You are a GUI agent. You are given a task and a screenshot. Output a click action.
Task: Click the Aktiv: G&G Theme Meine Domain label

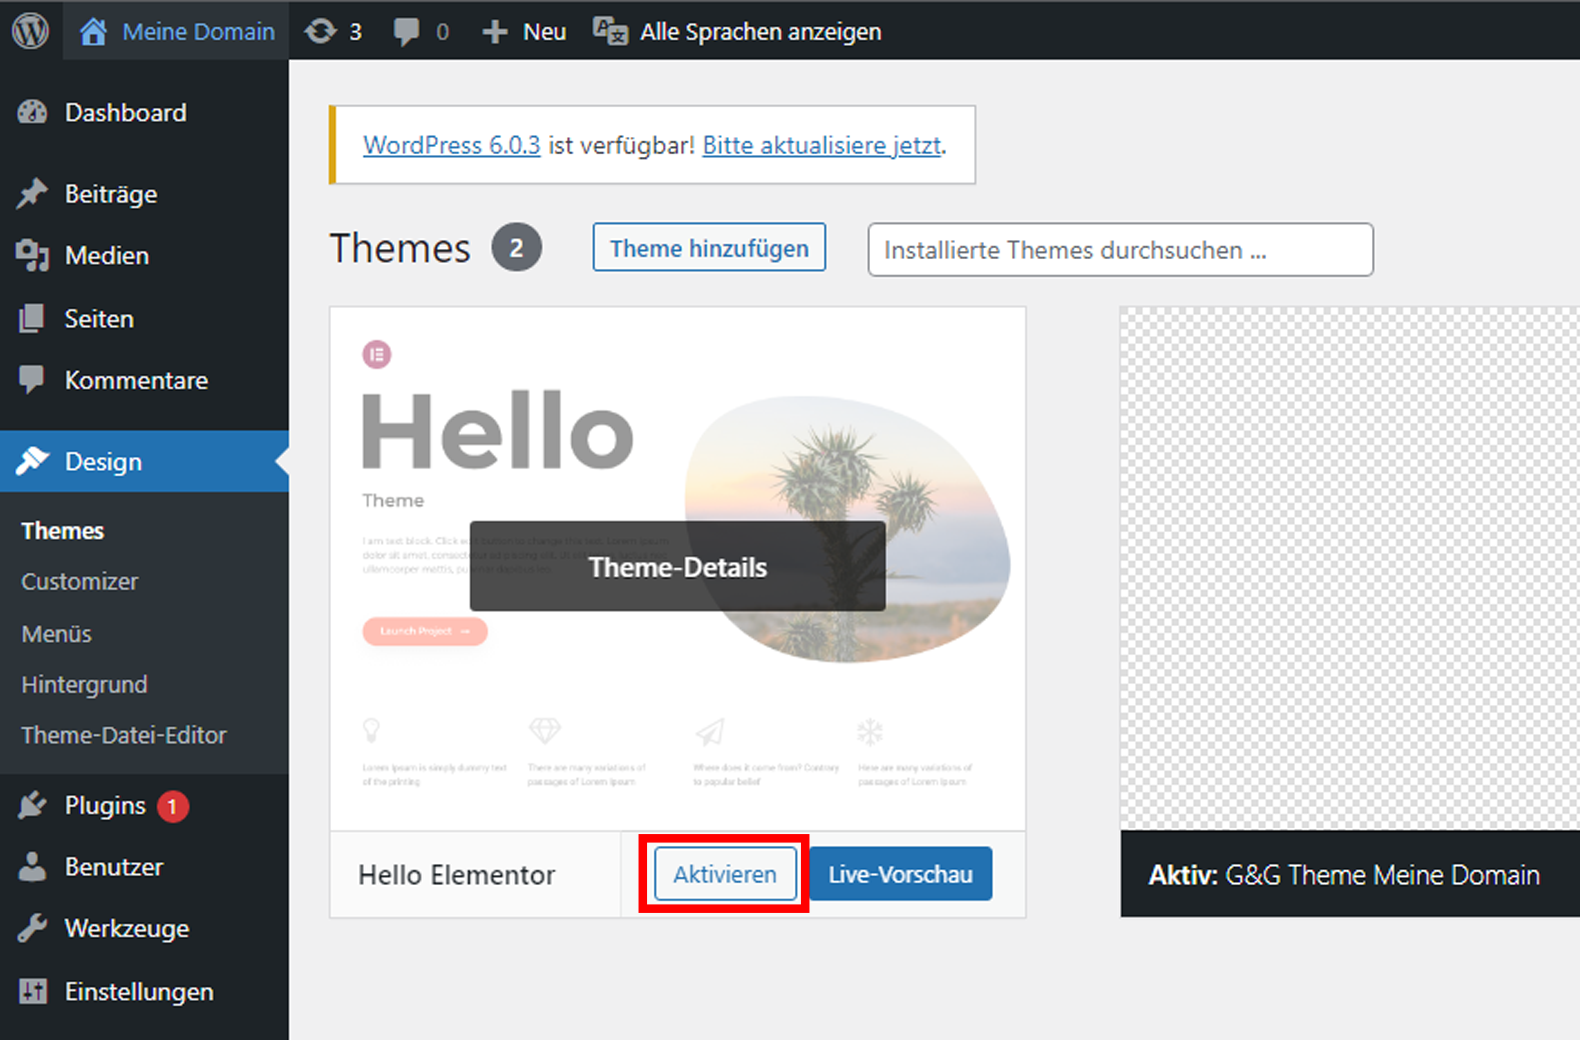tap(1344, 875)
